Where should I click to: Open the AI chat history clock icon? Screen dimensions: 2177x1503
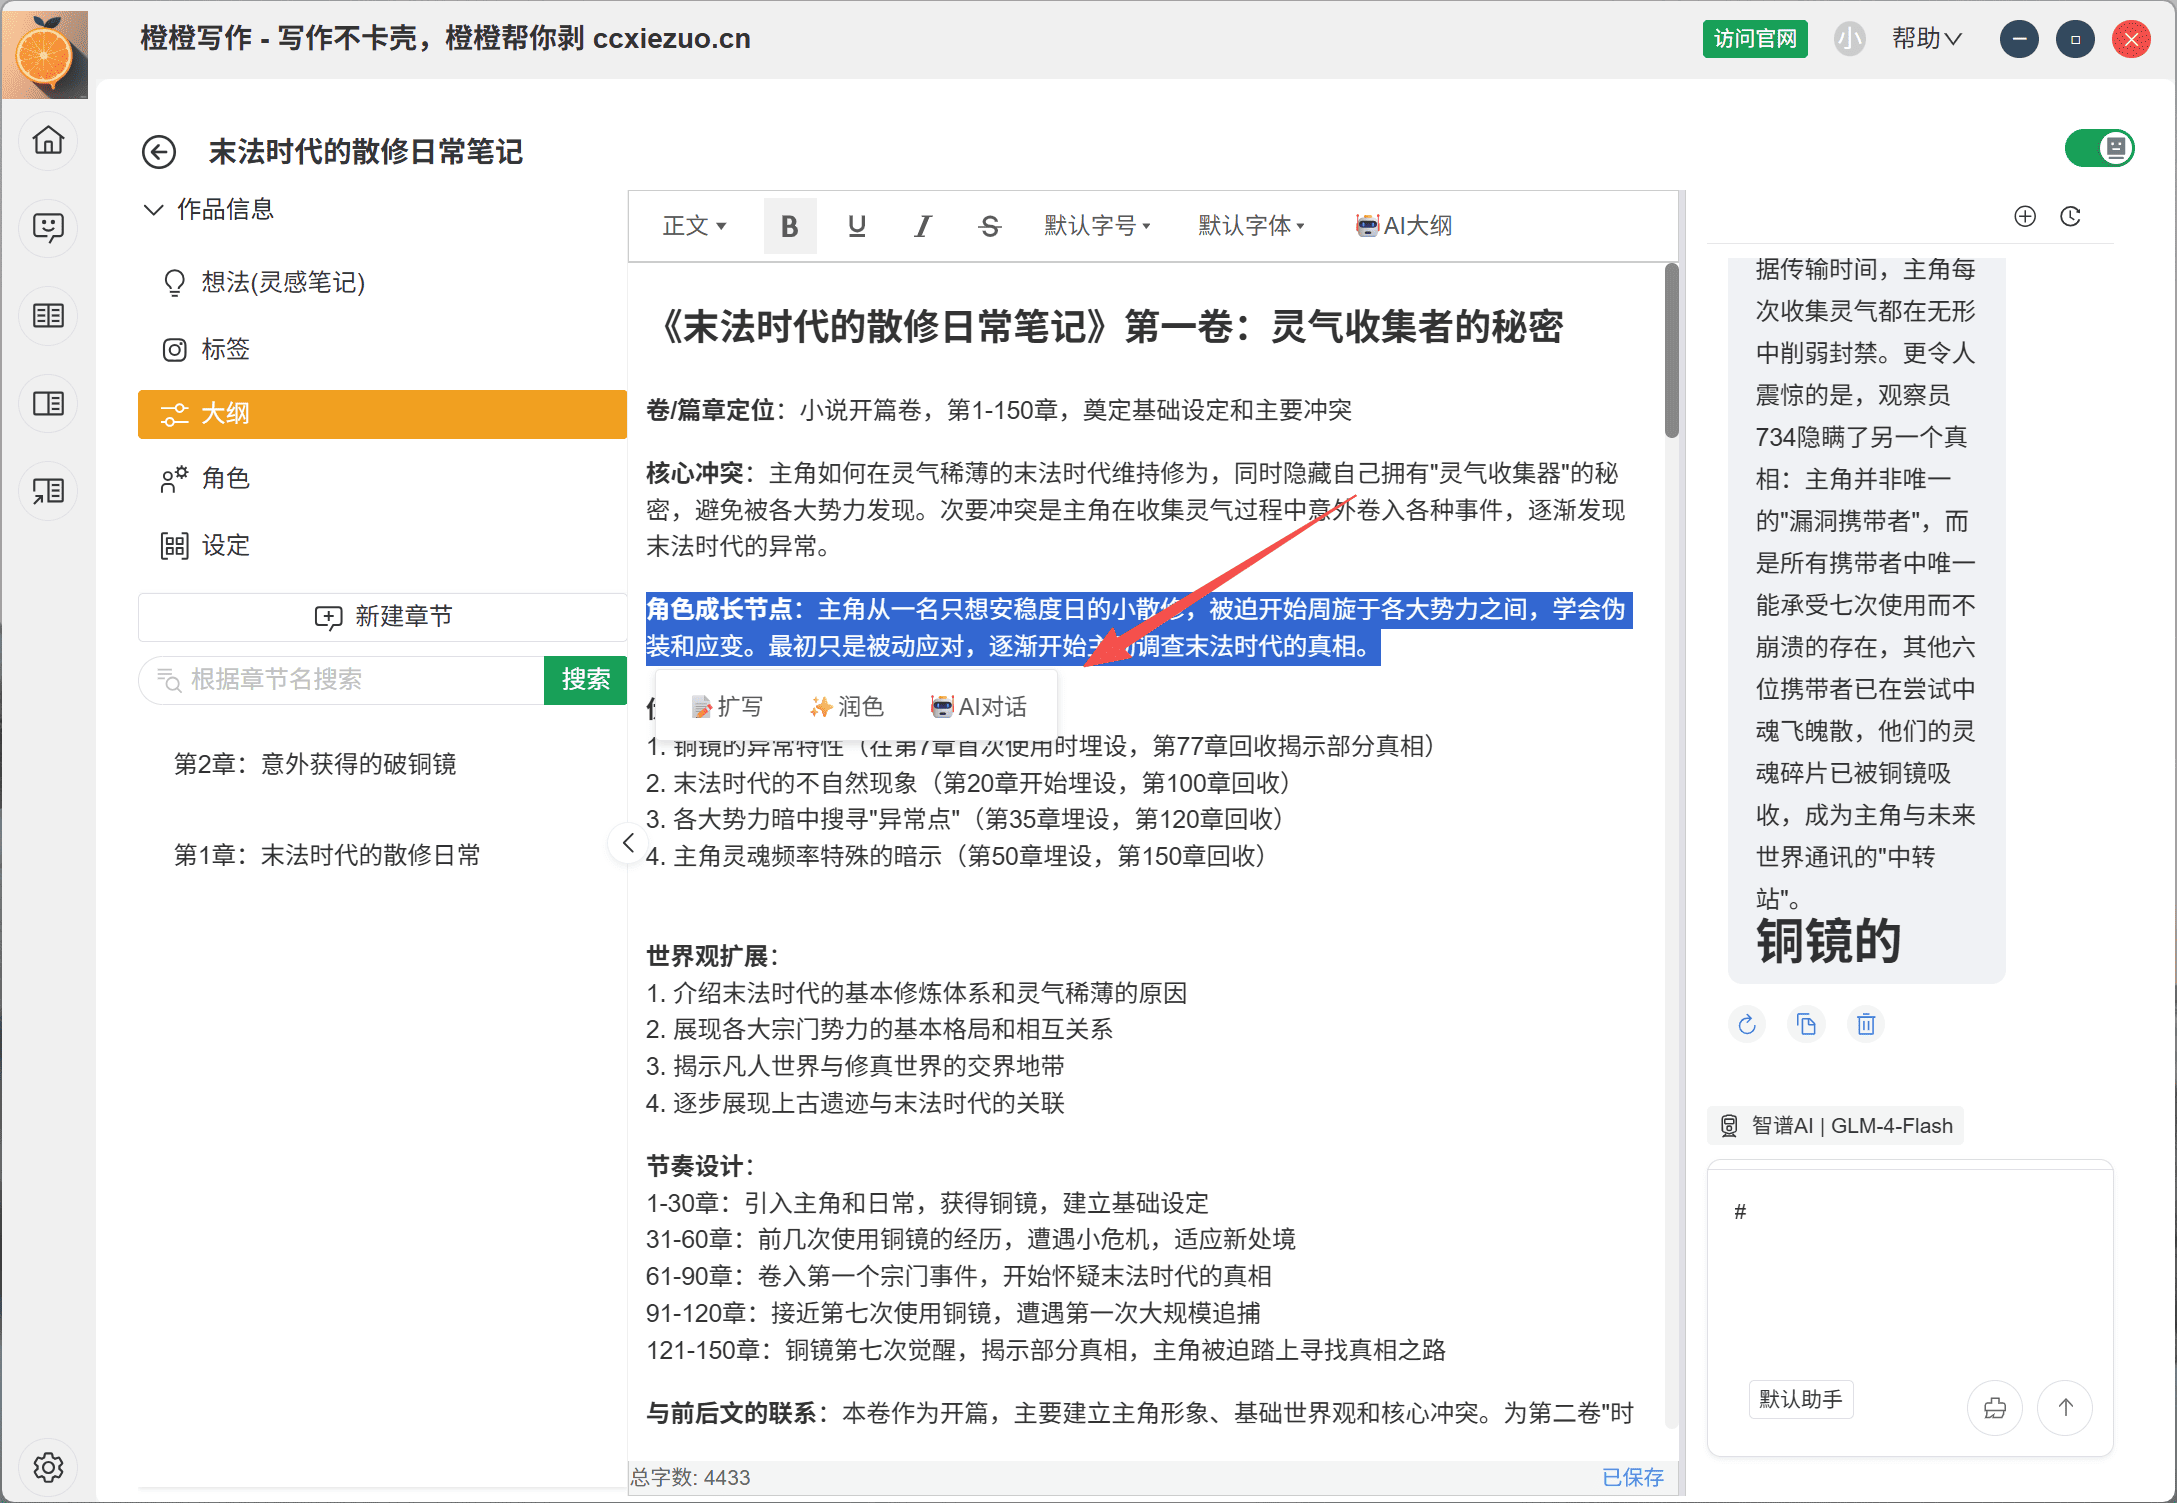[x=2070, y=216]
